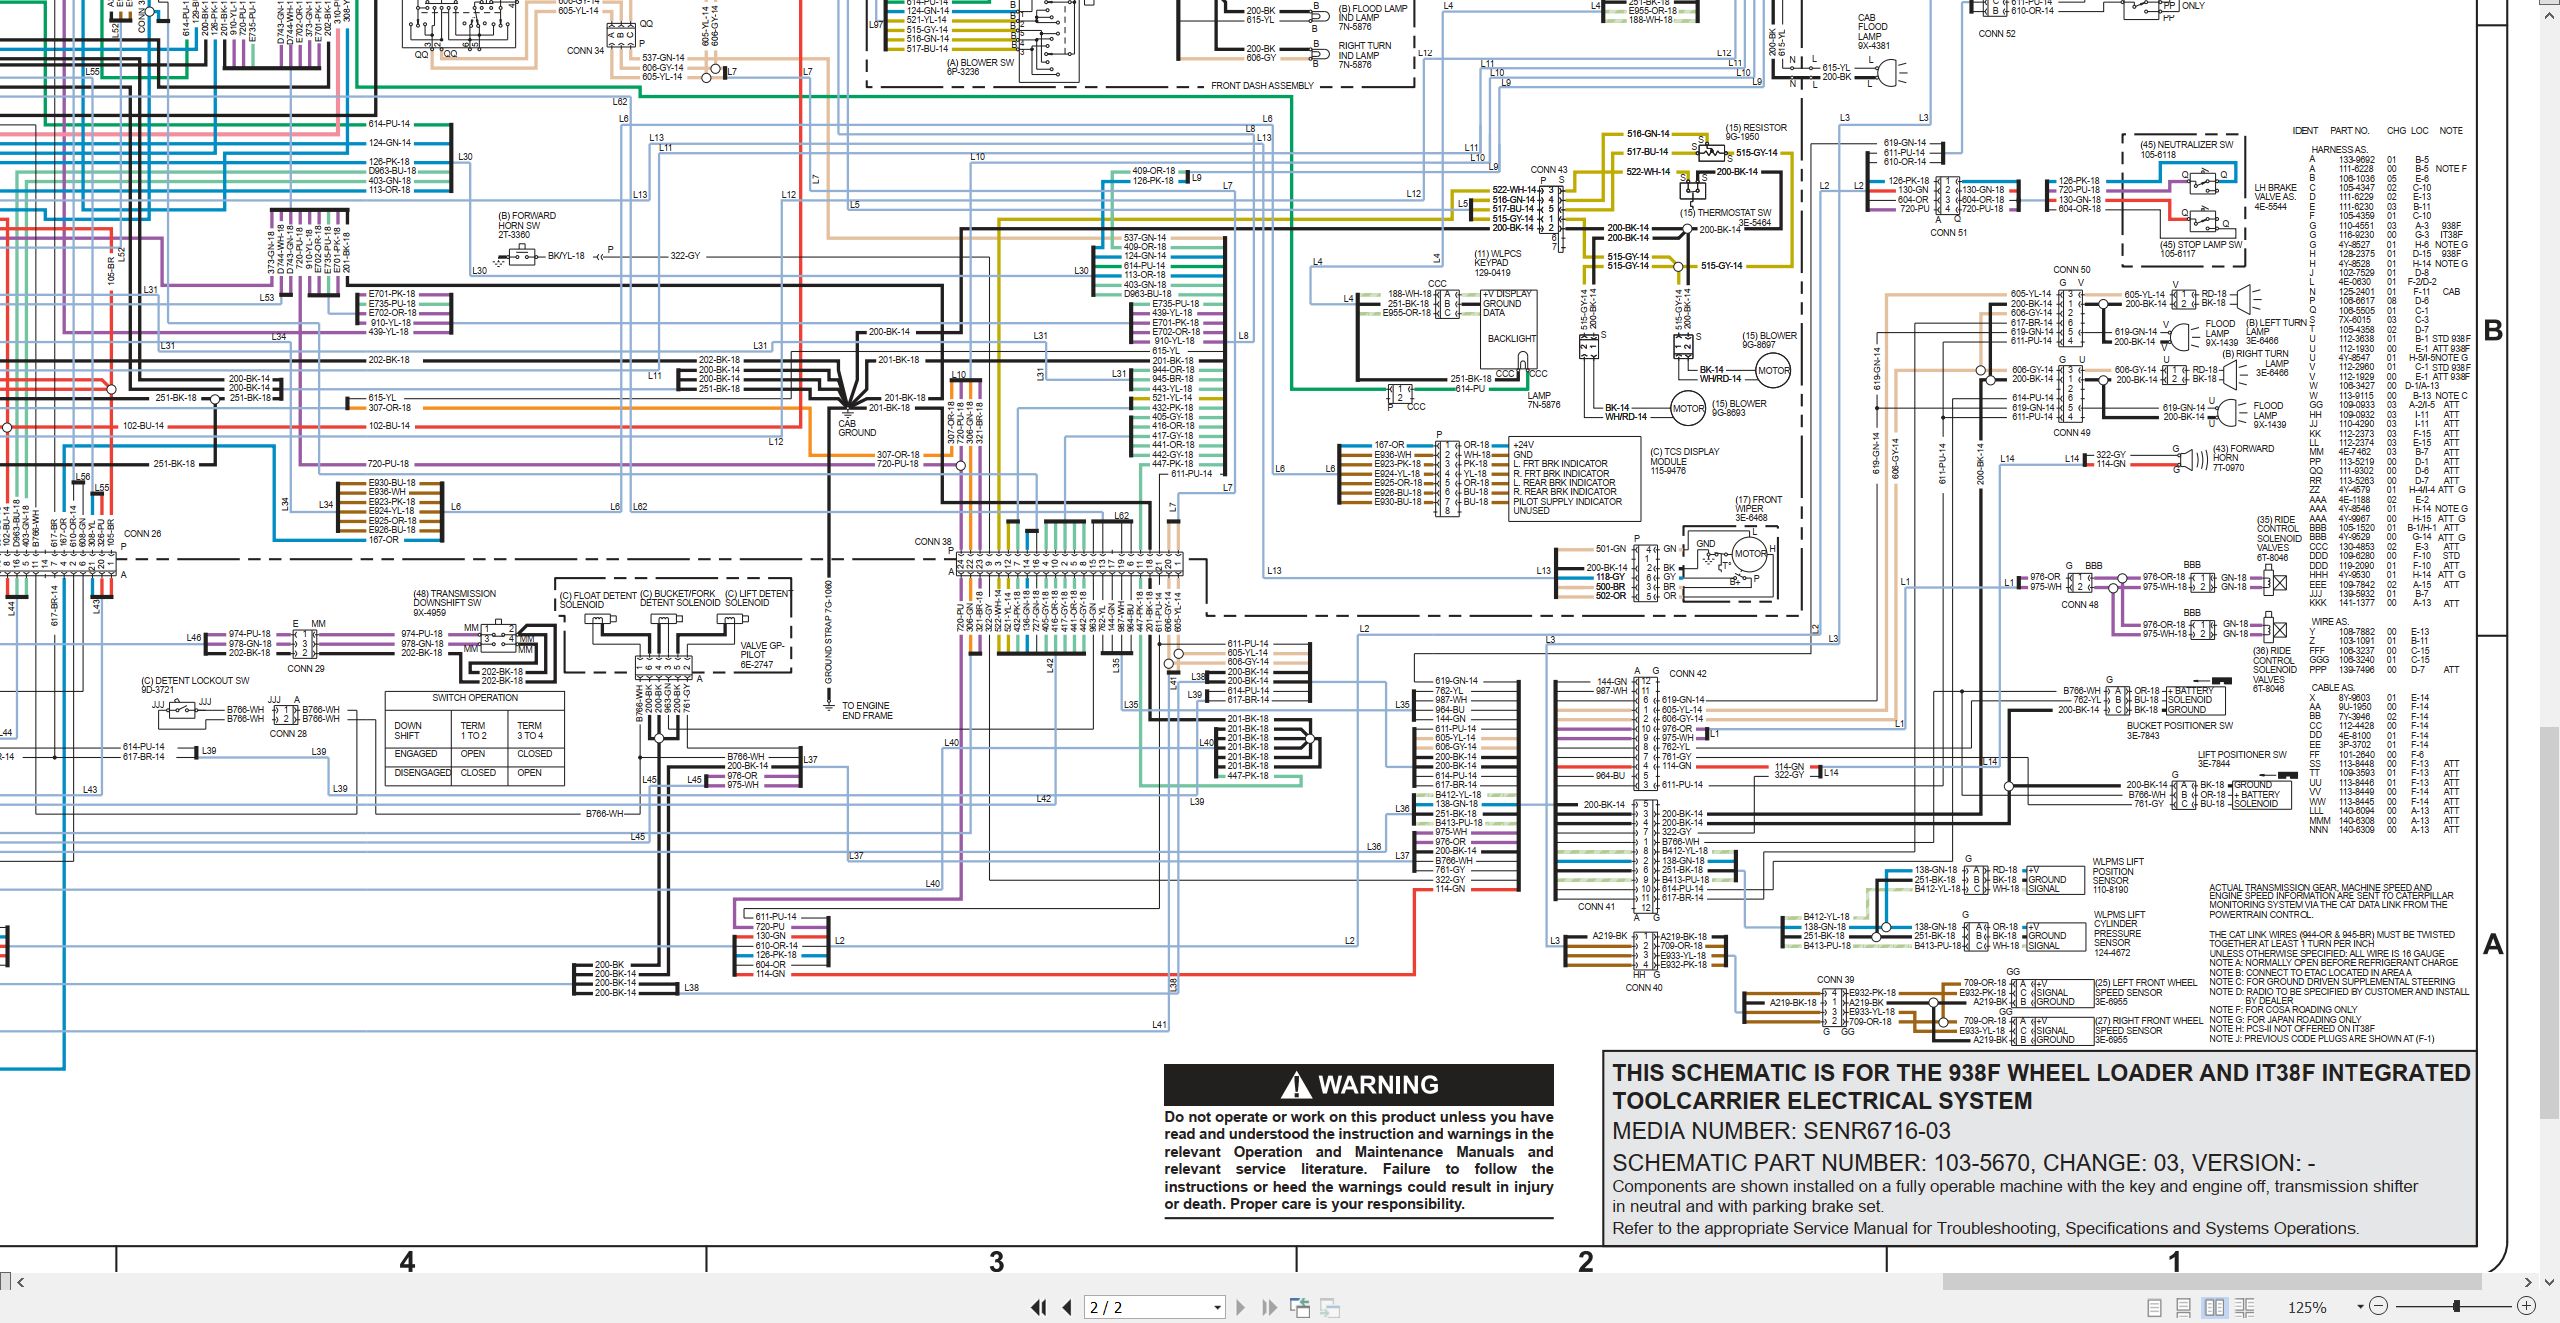The height and width of the screenshot is (1323, 2560).
Task: Go to previous view icon
Action: tap(1300, 1307)
